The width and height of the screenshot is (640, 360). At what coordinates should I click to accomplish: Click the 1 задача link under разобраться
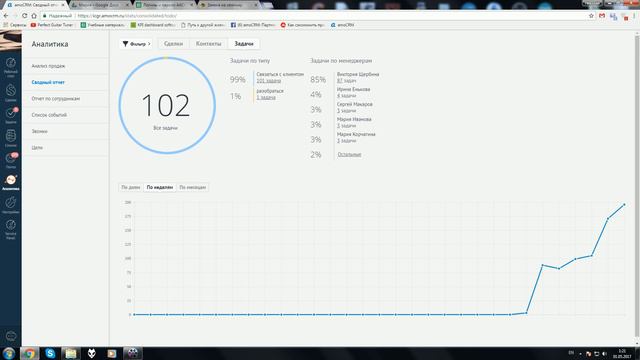[x=266, y=98]
